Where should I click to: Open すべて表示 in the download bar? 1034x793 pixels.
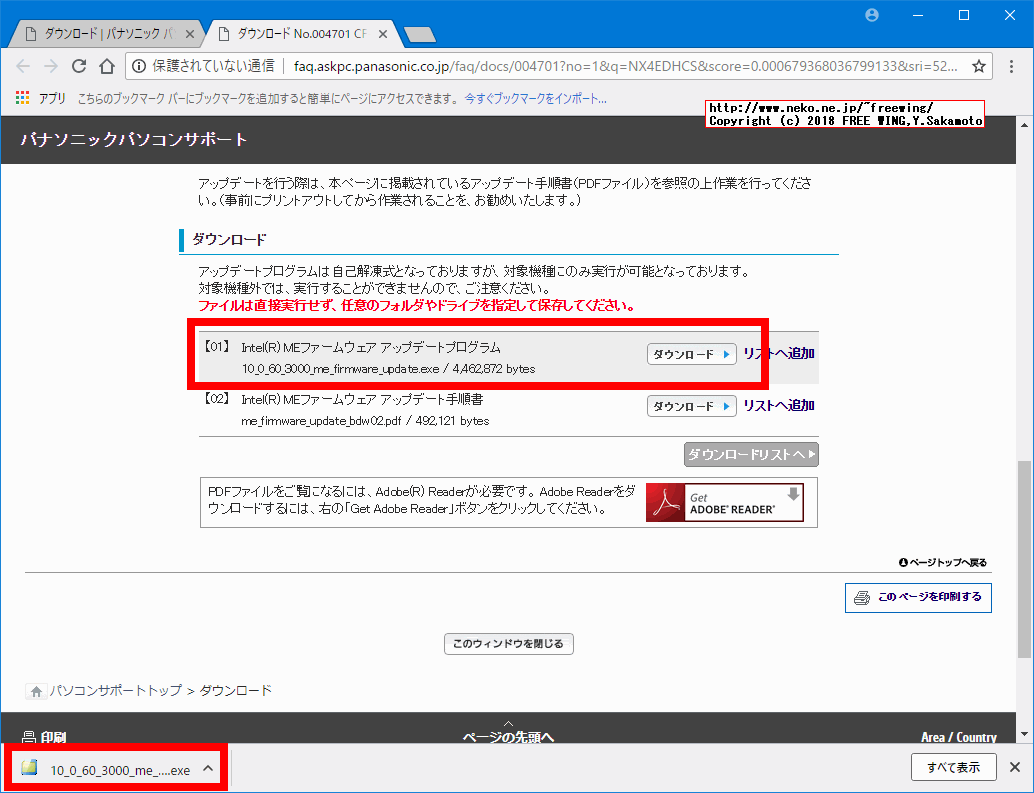[x=952, y=767]
